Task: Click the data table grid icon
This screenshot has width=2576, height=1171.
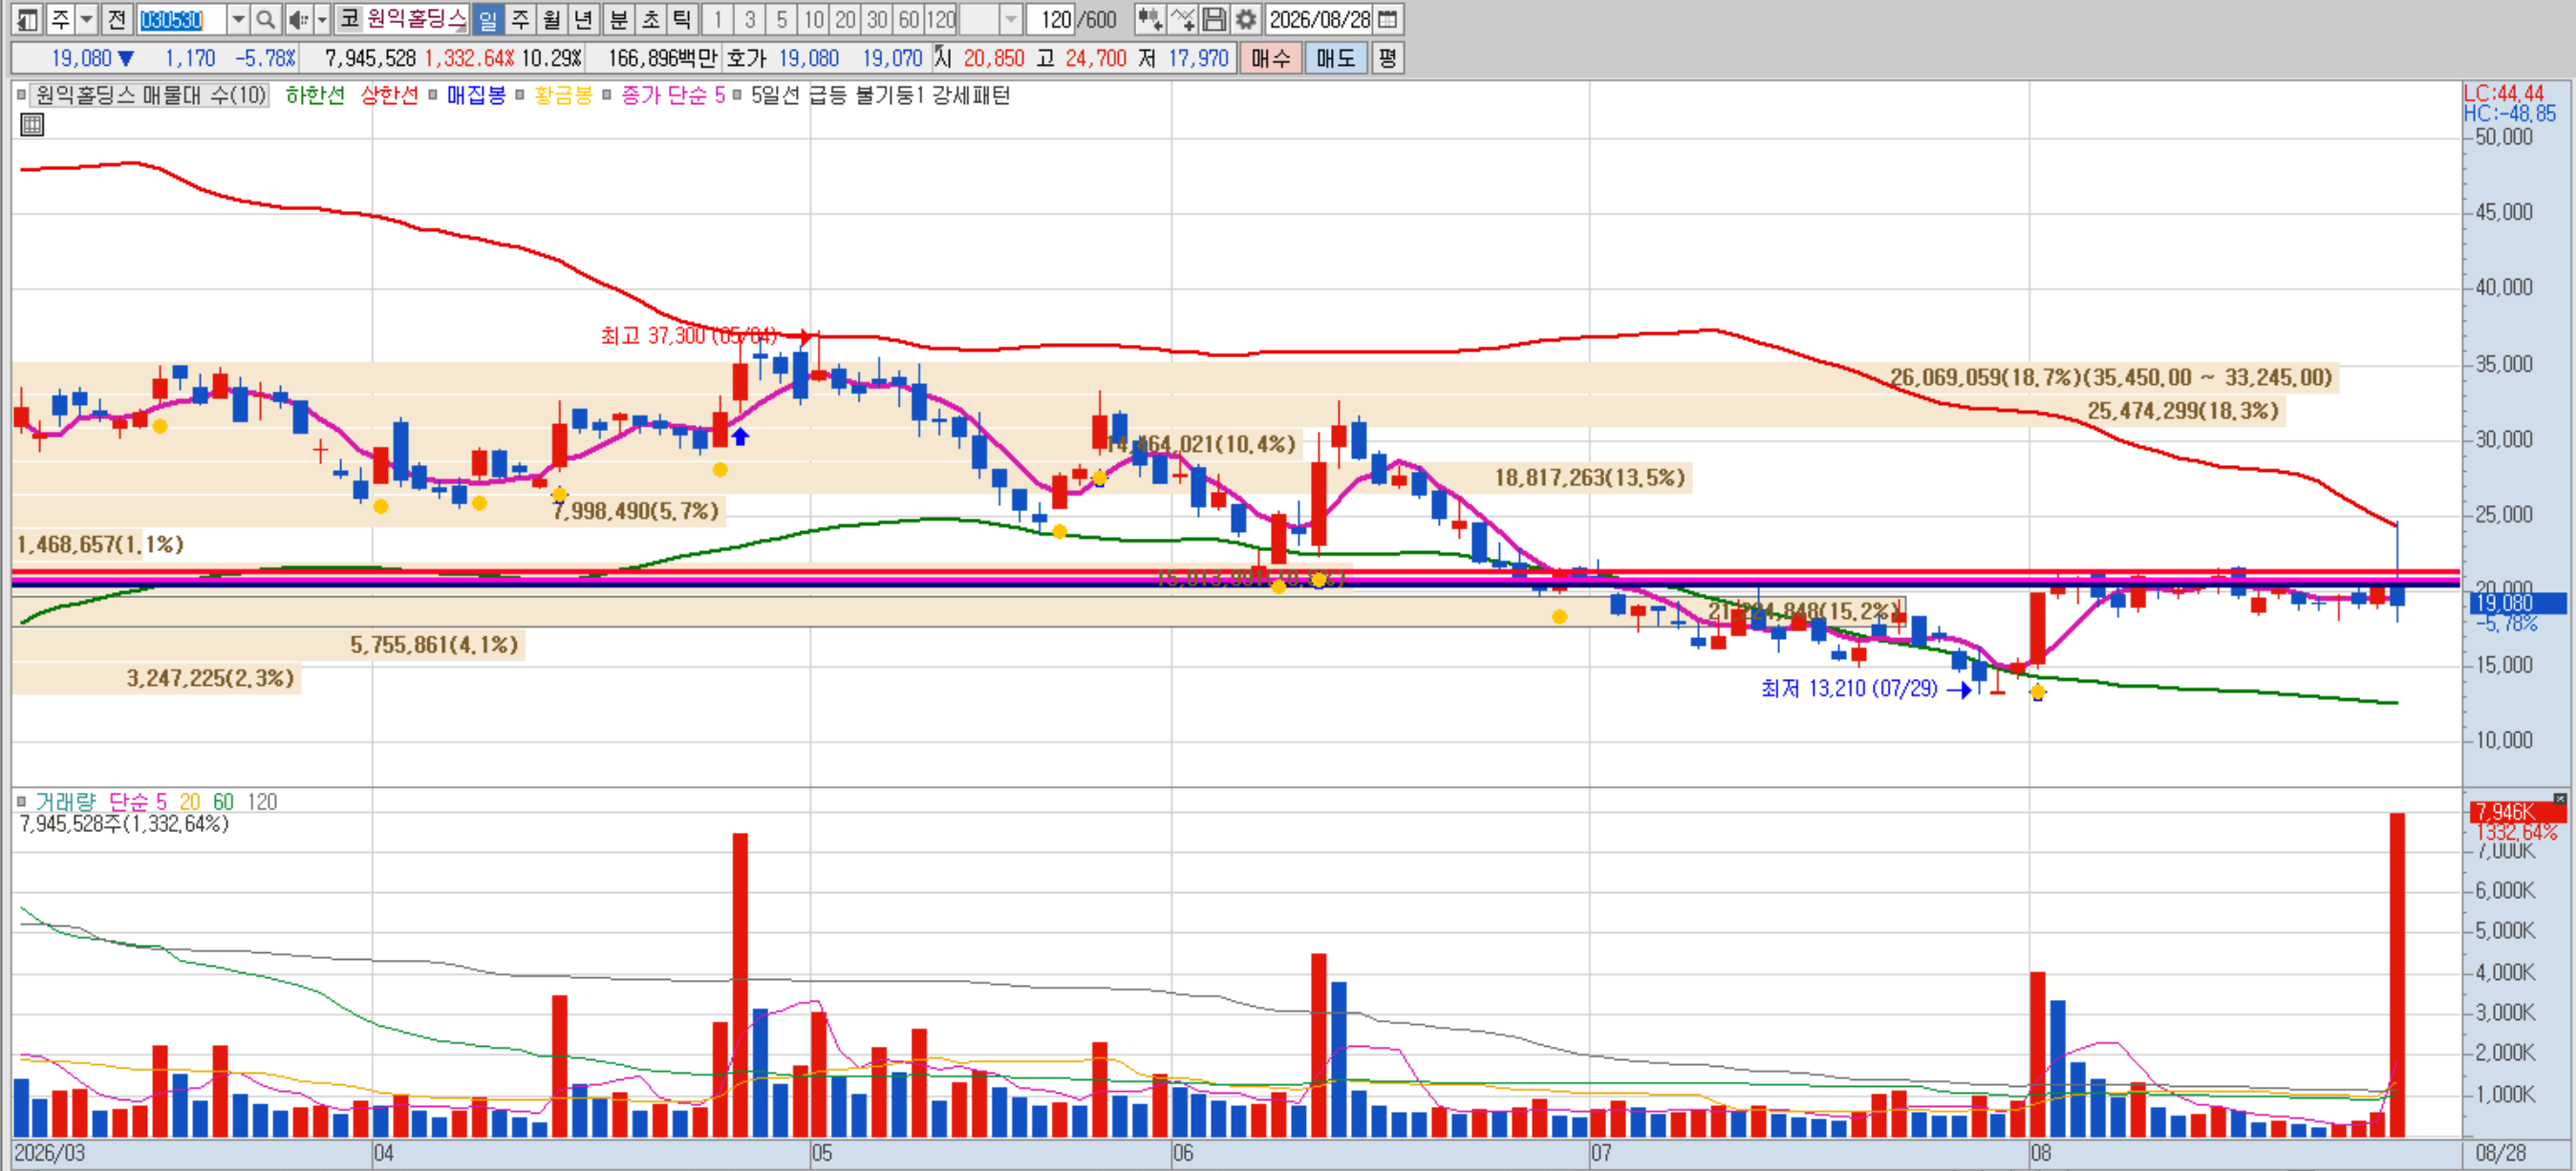Action: click(x=32, y=125)
